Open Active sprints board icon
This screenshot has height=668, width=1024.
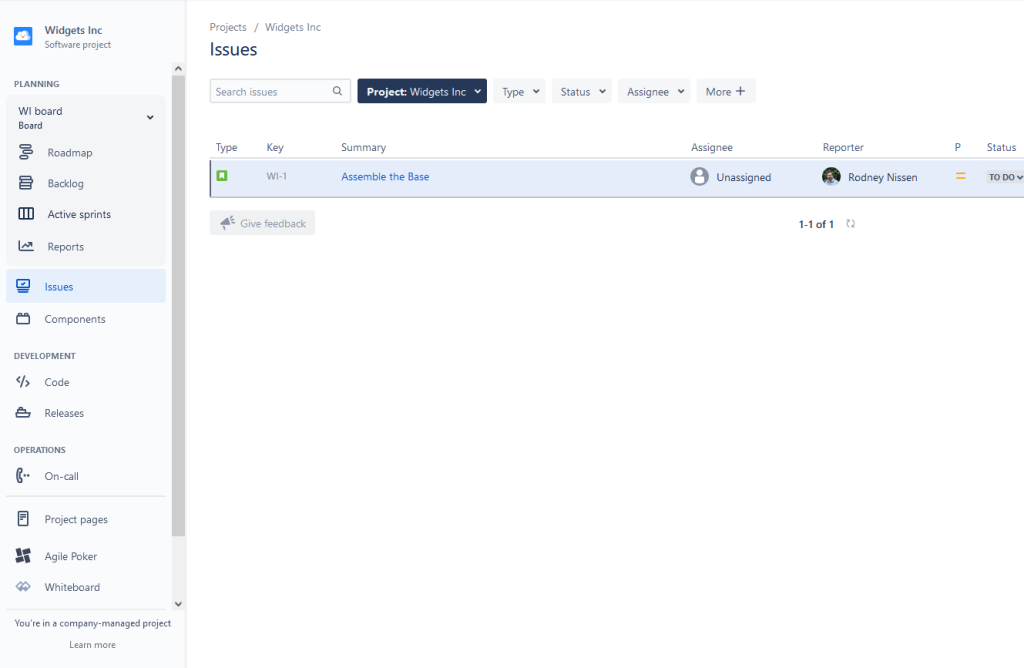26,214
